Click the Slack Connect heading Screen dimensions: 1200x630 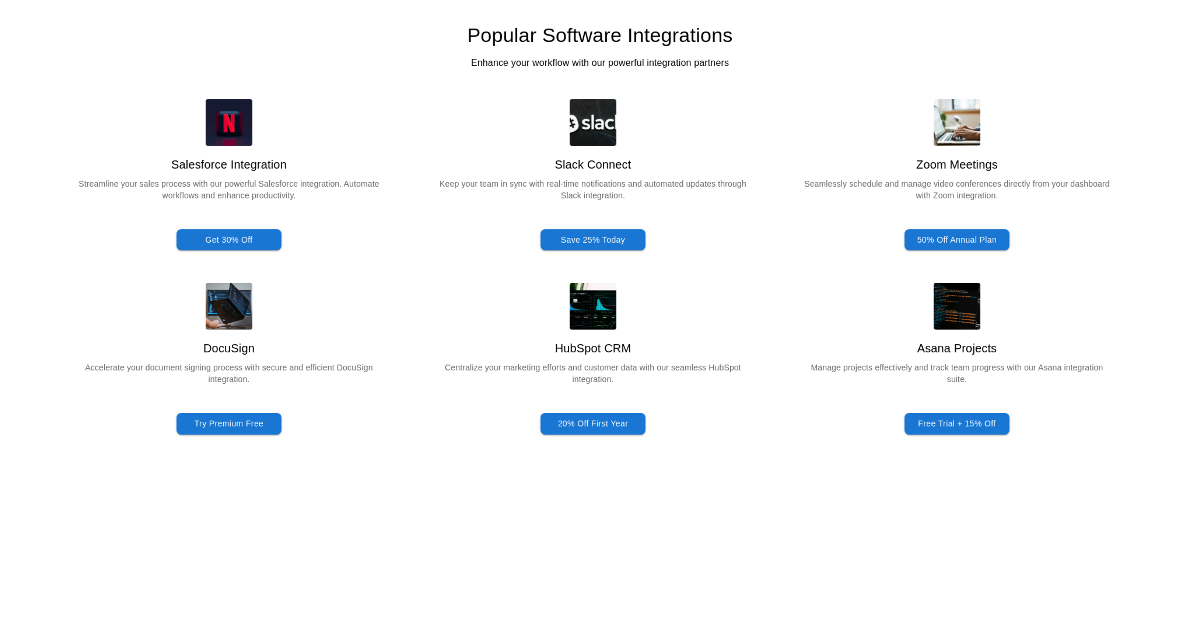coord(593,165)
